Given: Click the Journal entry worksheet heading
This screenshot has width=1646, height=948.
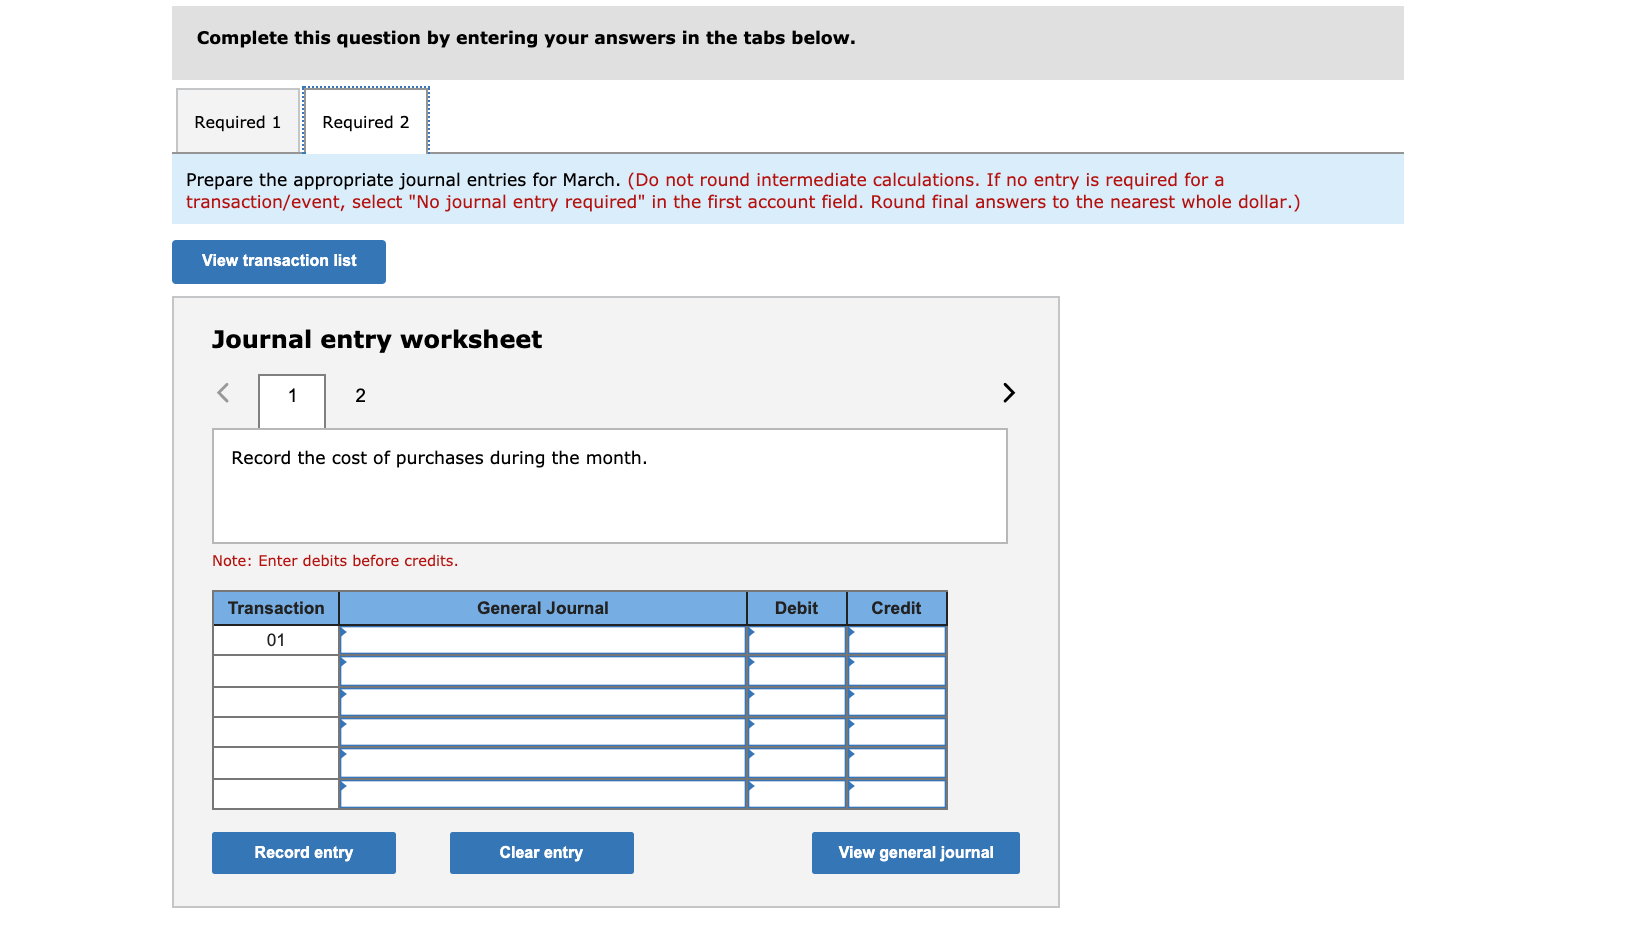Looking at the screenshot, I should click(x=377, y=340).
